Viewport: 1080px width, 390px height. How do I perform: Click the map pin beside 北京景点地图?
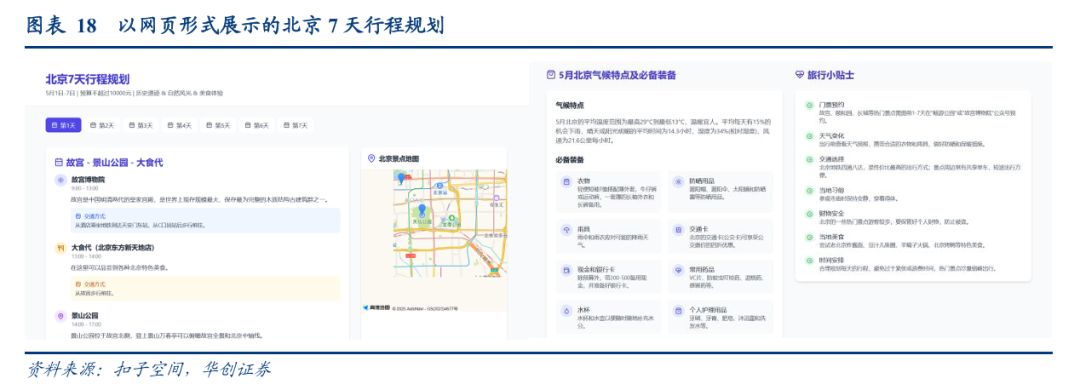372,158
